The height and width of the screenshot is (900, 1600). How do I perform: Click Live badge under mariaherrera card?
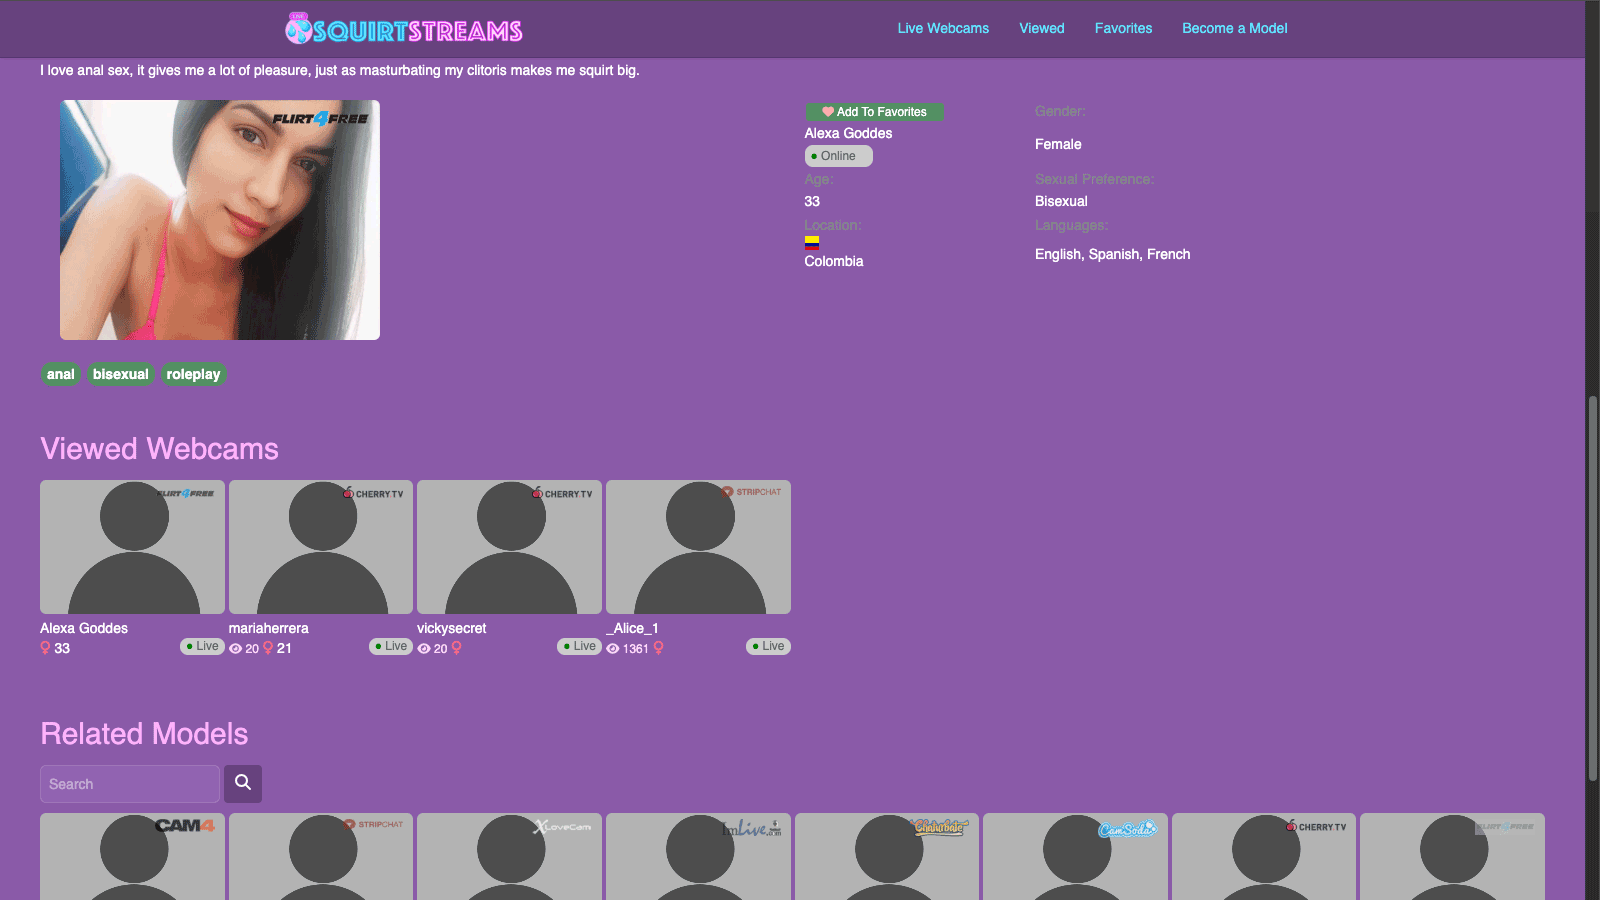pyautogui.click(x=391, y=646)
